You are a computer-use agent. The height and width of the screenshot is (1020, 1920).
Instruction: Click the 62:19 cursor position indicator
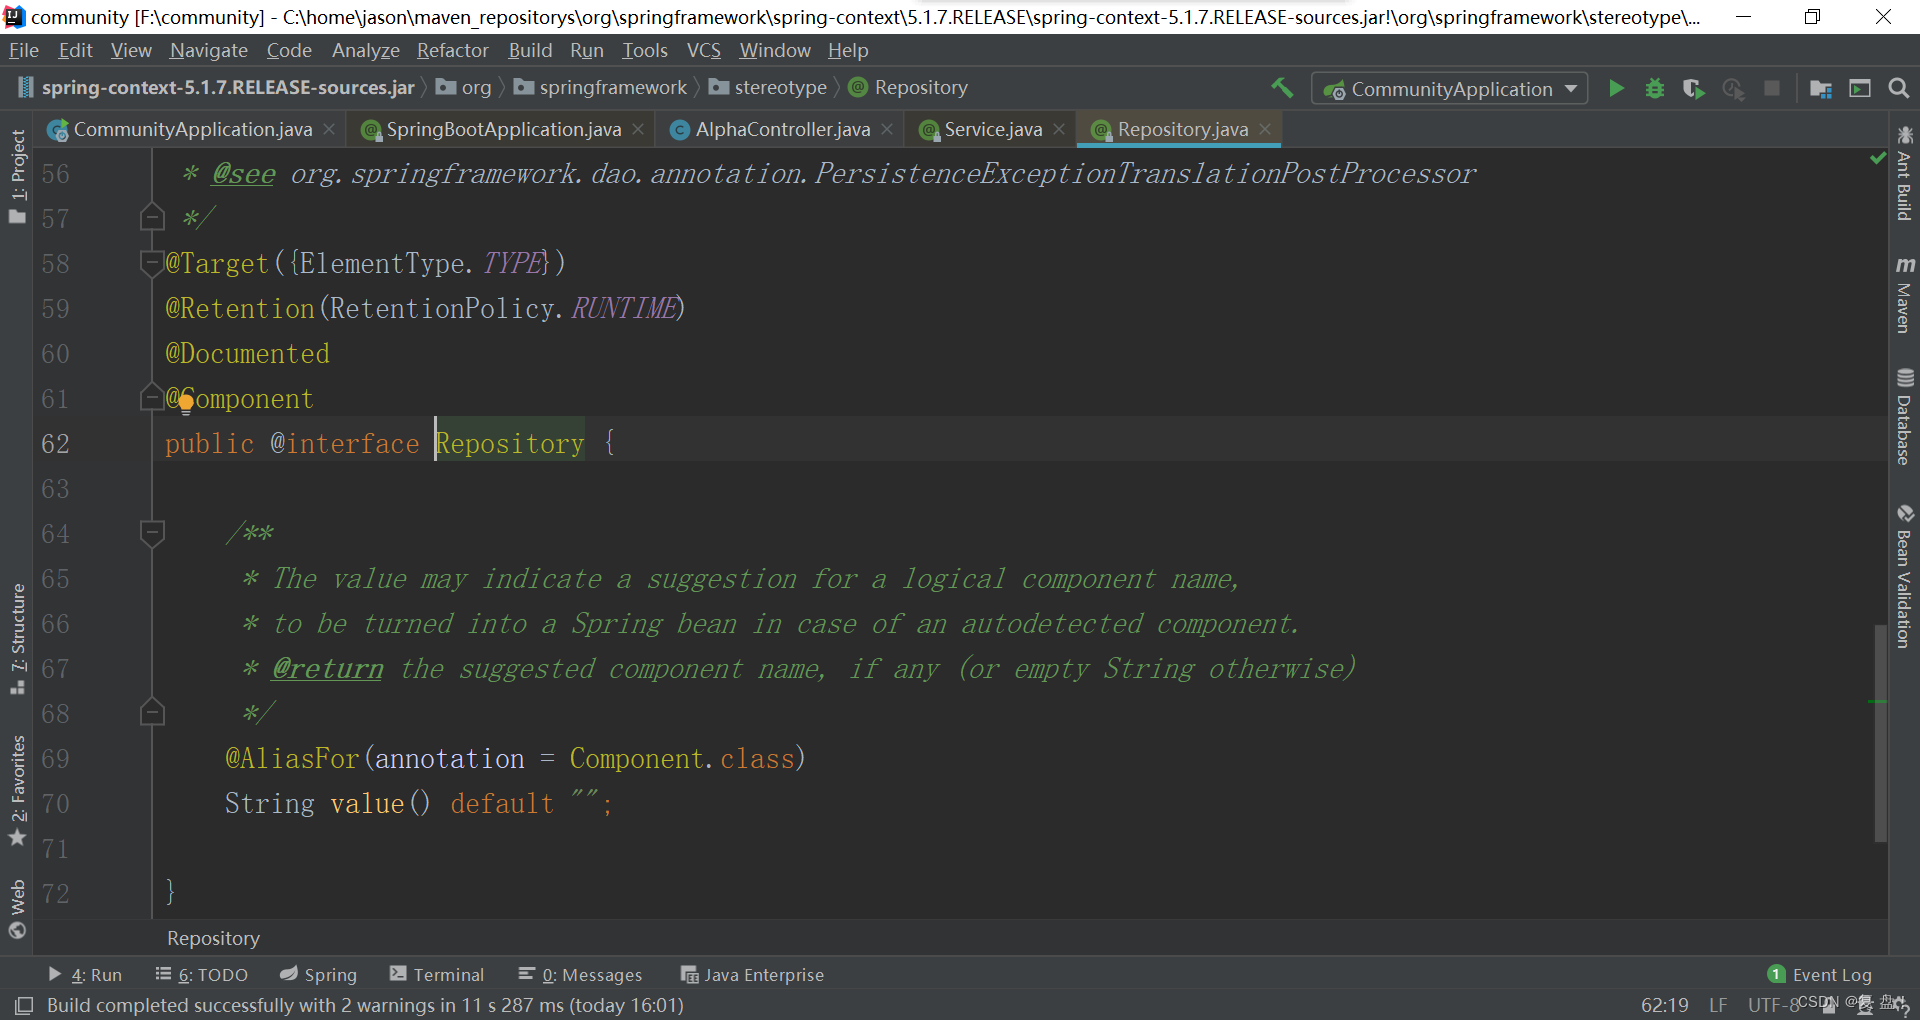pos(1665,1005)
